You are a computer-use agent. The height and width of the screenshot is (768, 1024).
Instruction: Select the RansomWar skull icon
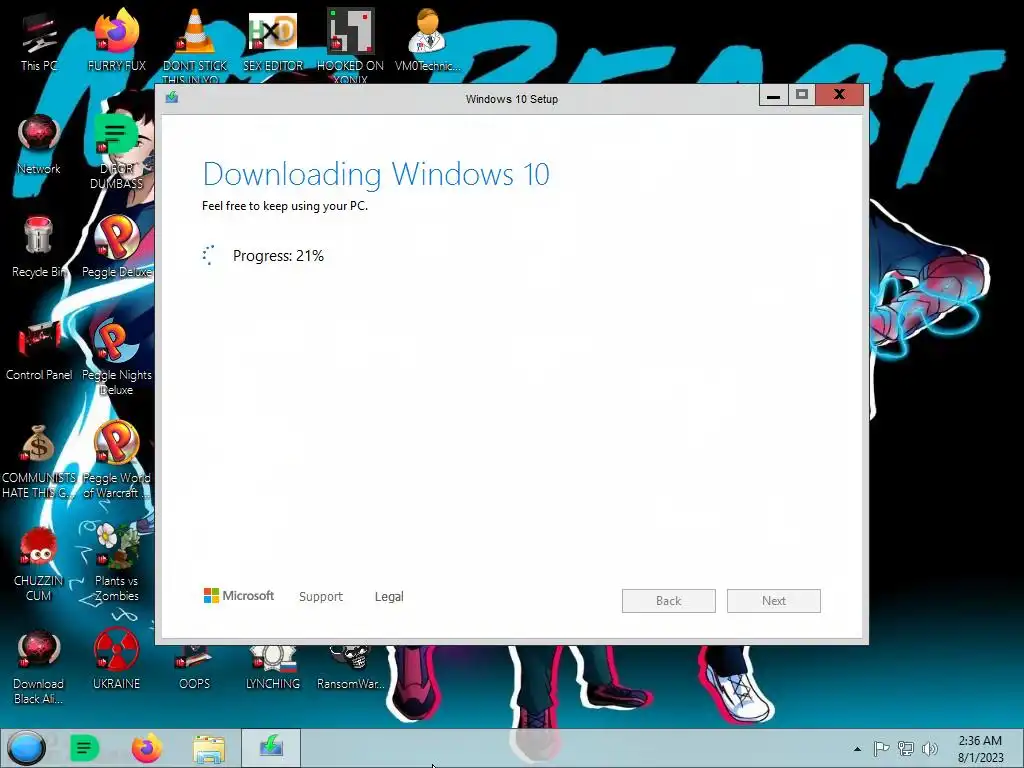pos(350,669)
